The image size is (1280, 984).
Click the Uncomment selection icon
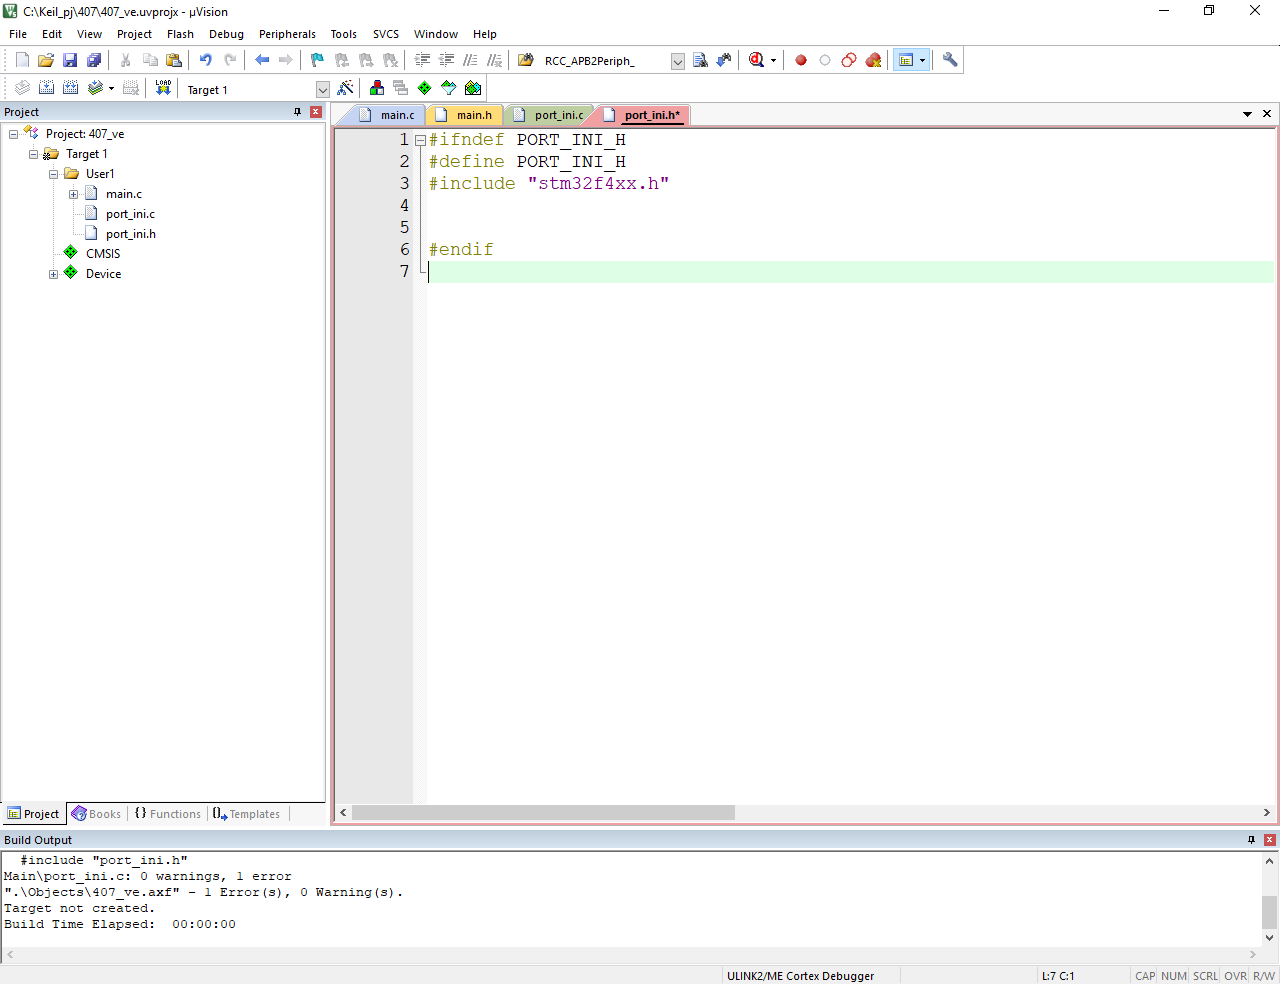(x=494, y=60)
